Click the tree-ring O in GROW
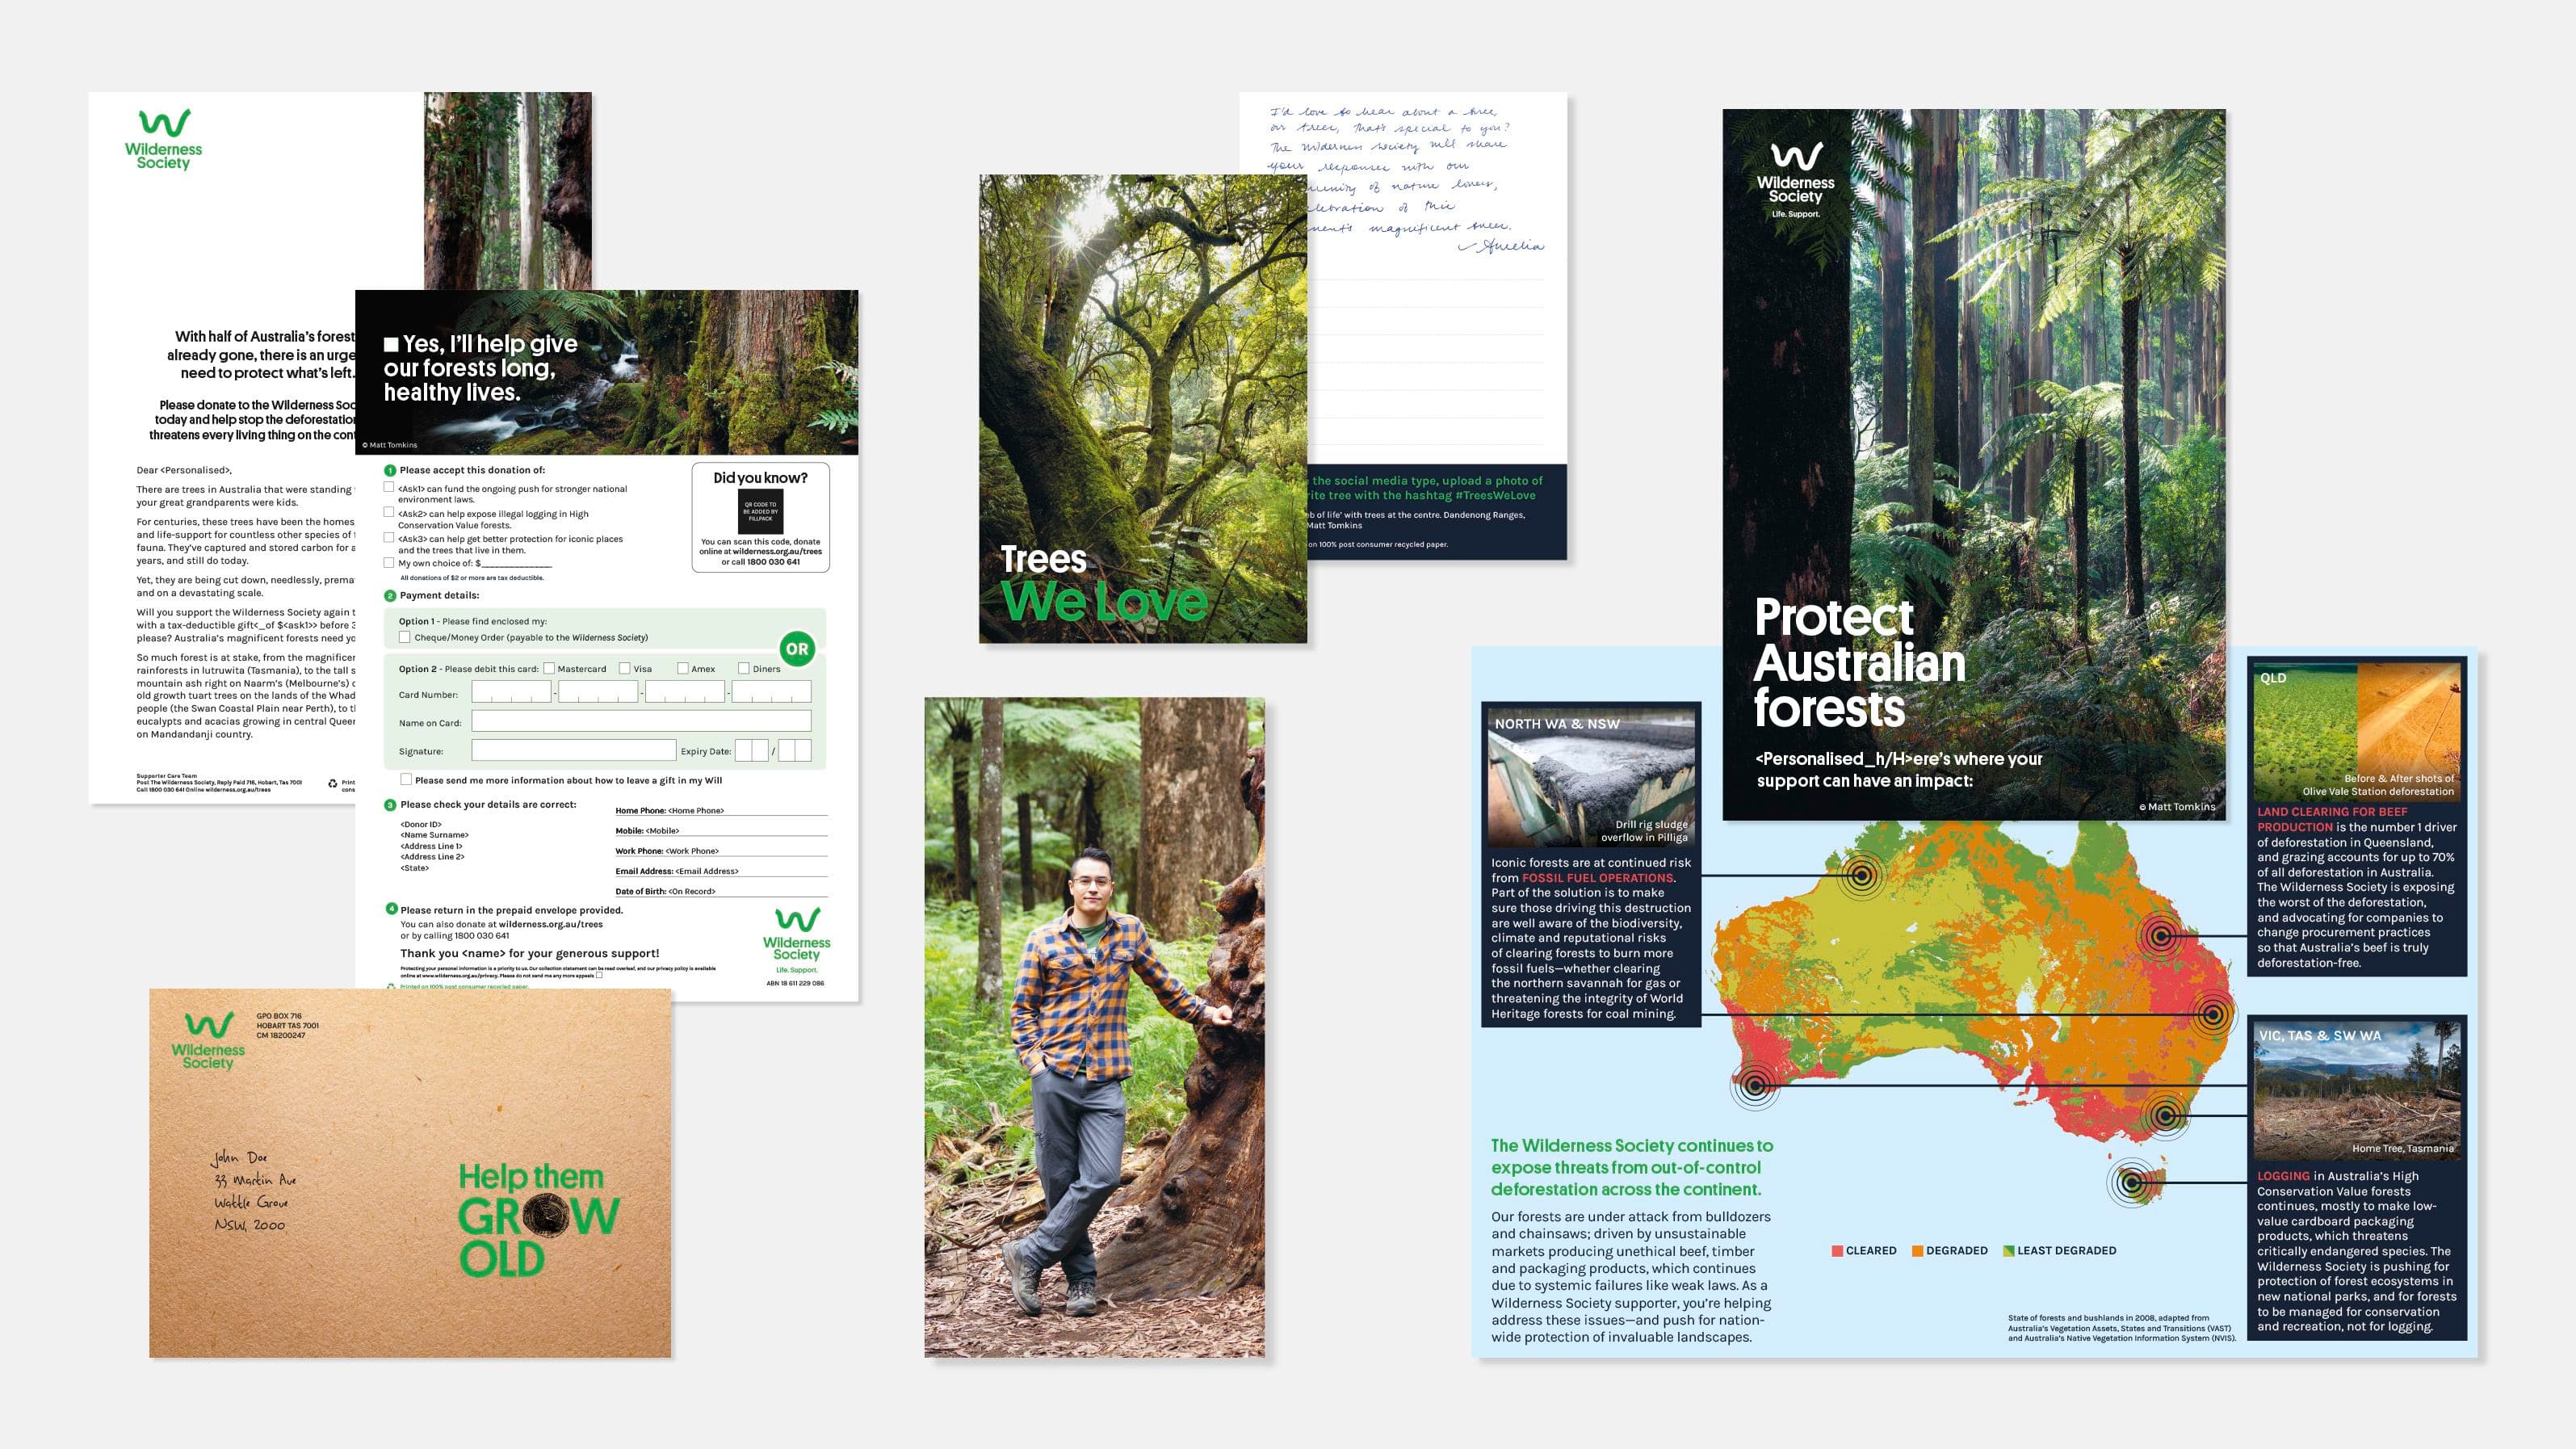This screenshot has width=2576, height=1449. pos(545,1216)
